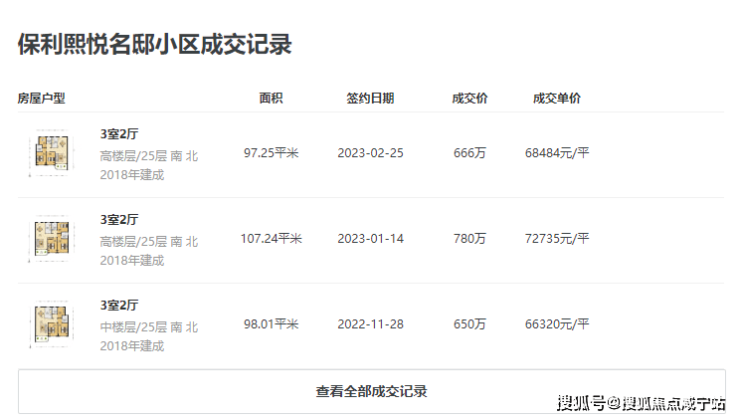Click 2018年建成 text in 666万 row
The image size is (740, 420).
click(132, 175)
